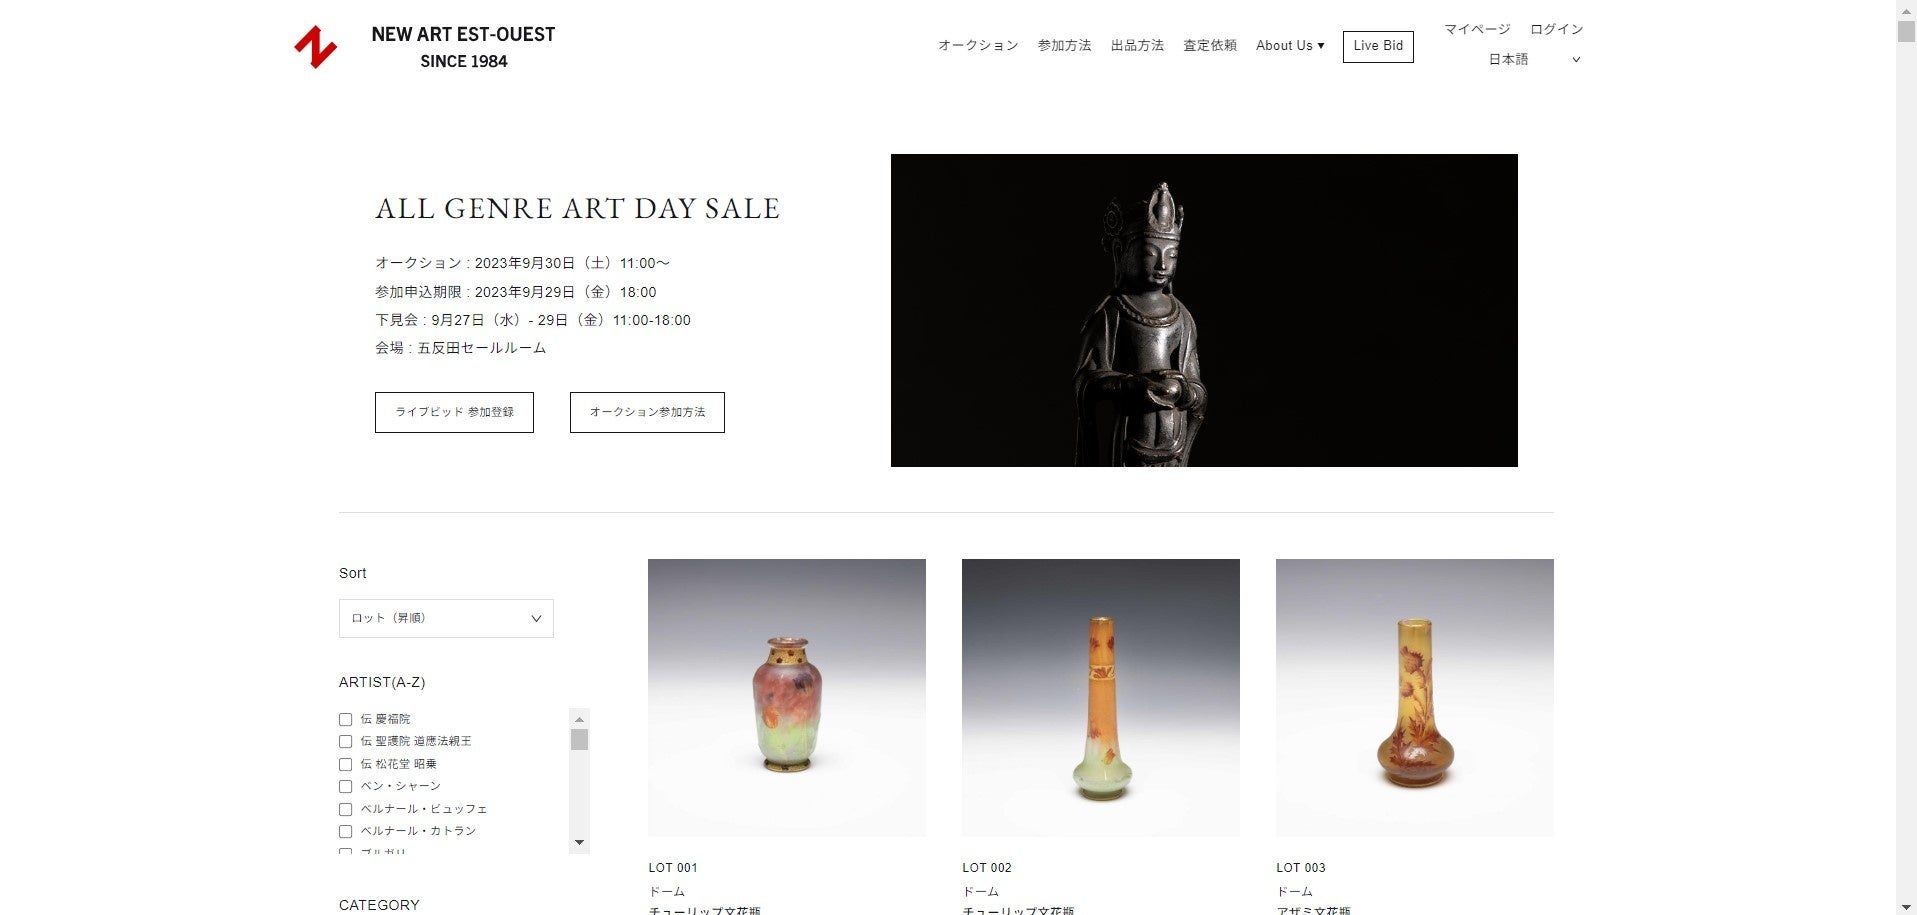Open the ログイン link
1917x915 pixels.
point(1556,30)
